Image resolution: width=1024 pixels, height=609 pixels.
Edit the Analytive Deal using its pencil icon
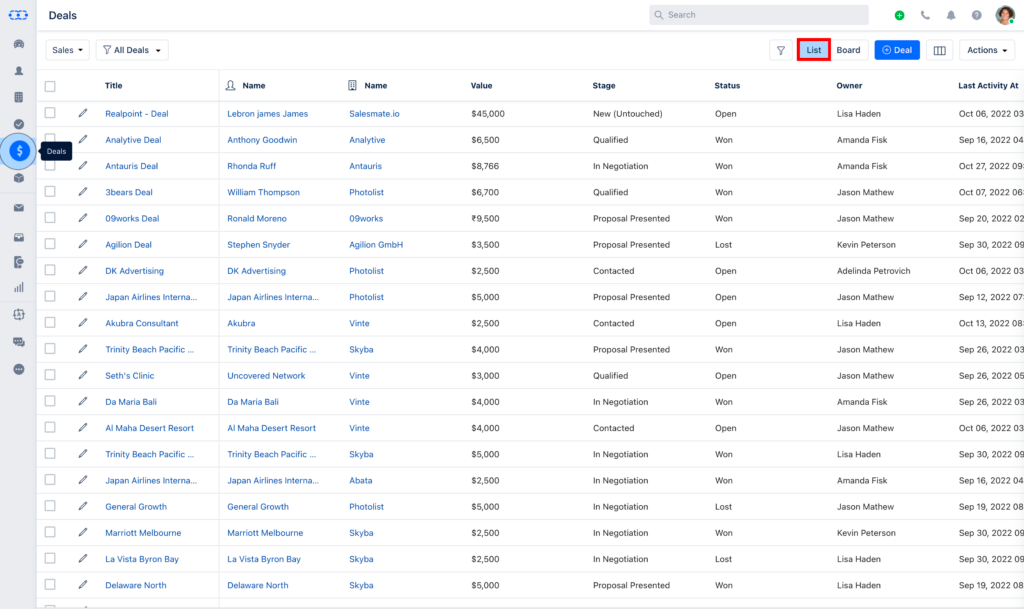83,140
